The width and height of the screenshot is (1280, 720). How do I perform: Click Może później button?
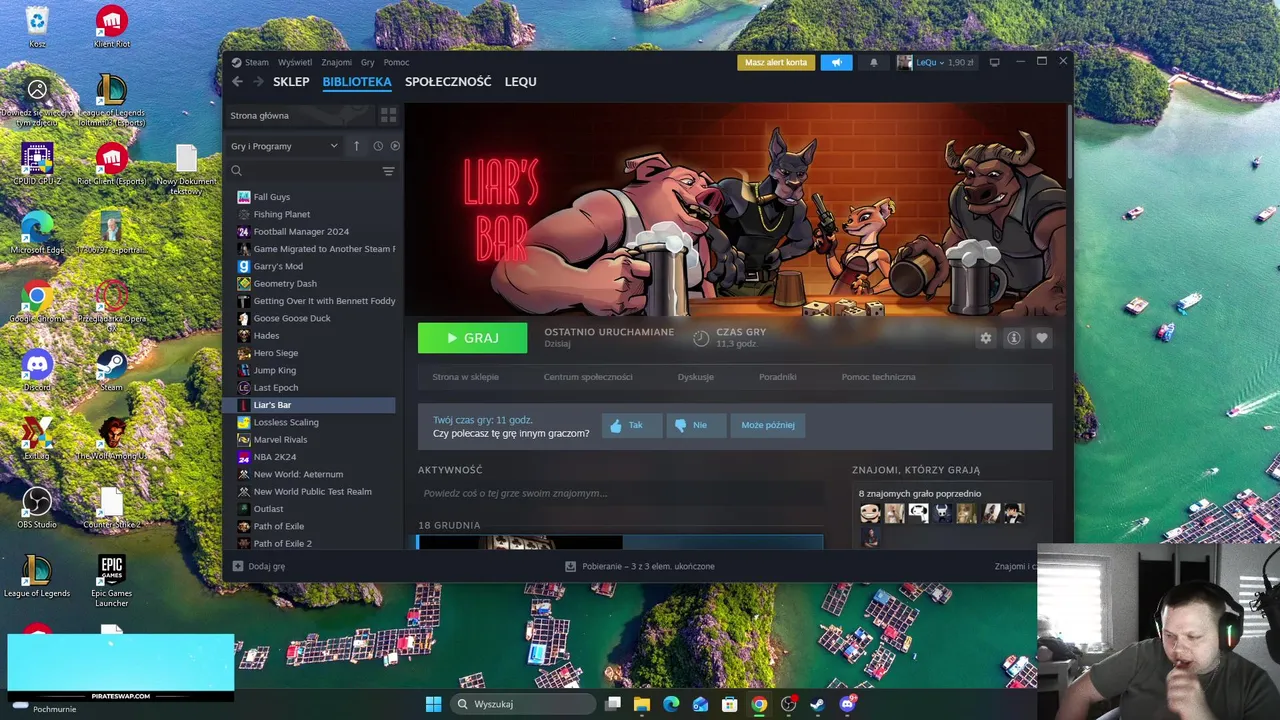click(768, 425)
